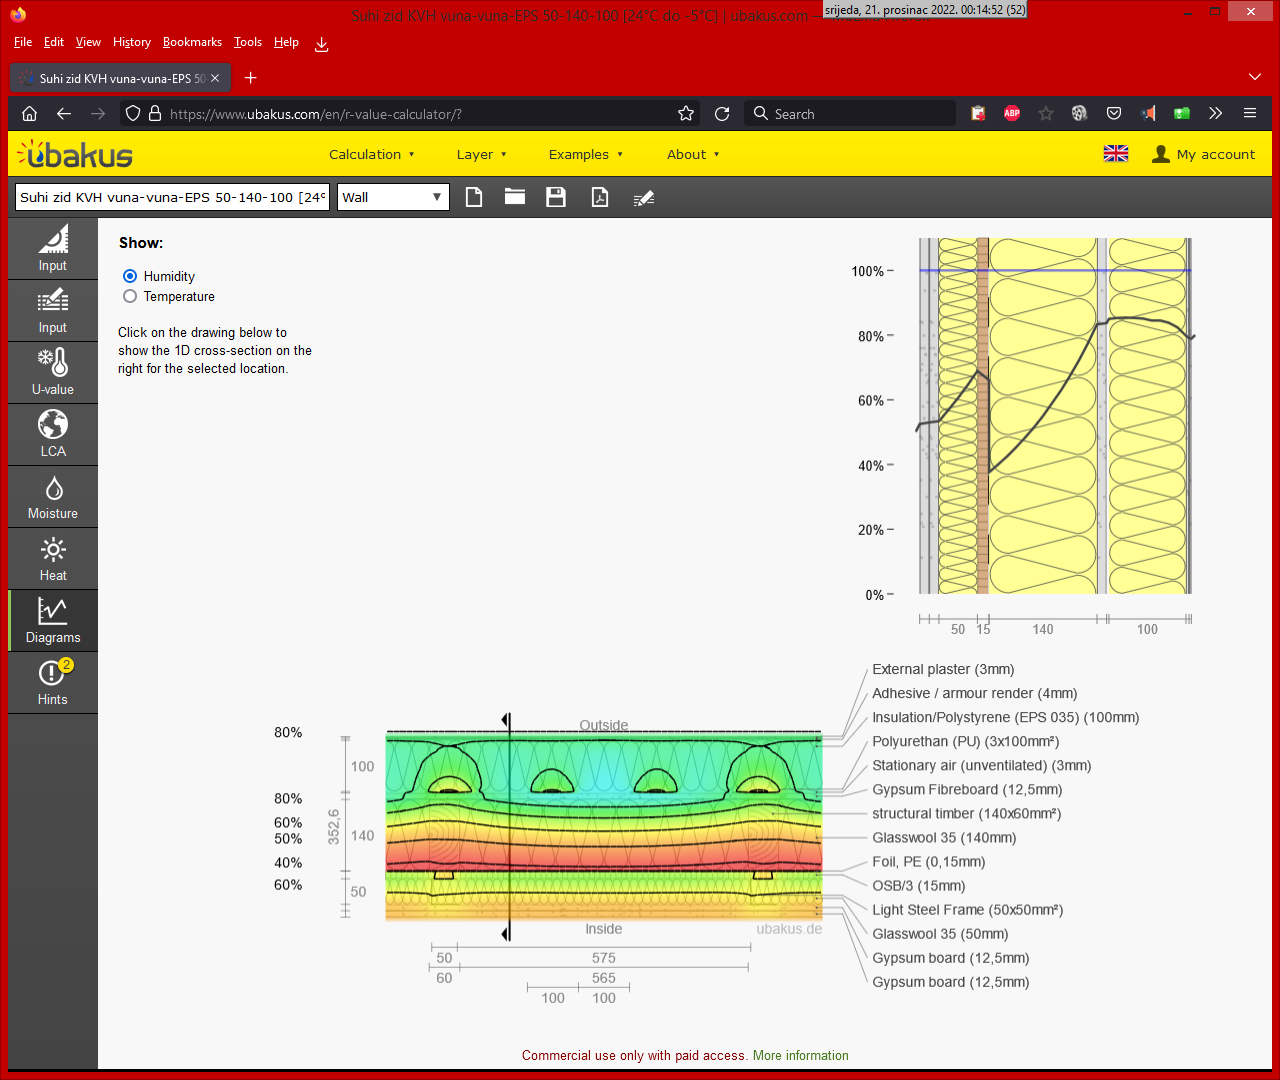The image size is (1280, 1080).
Task: Click the ubakus logo
Action: tap(75, 154)
